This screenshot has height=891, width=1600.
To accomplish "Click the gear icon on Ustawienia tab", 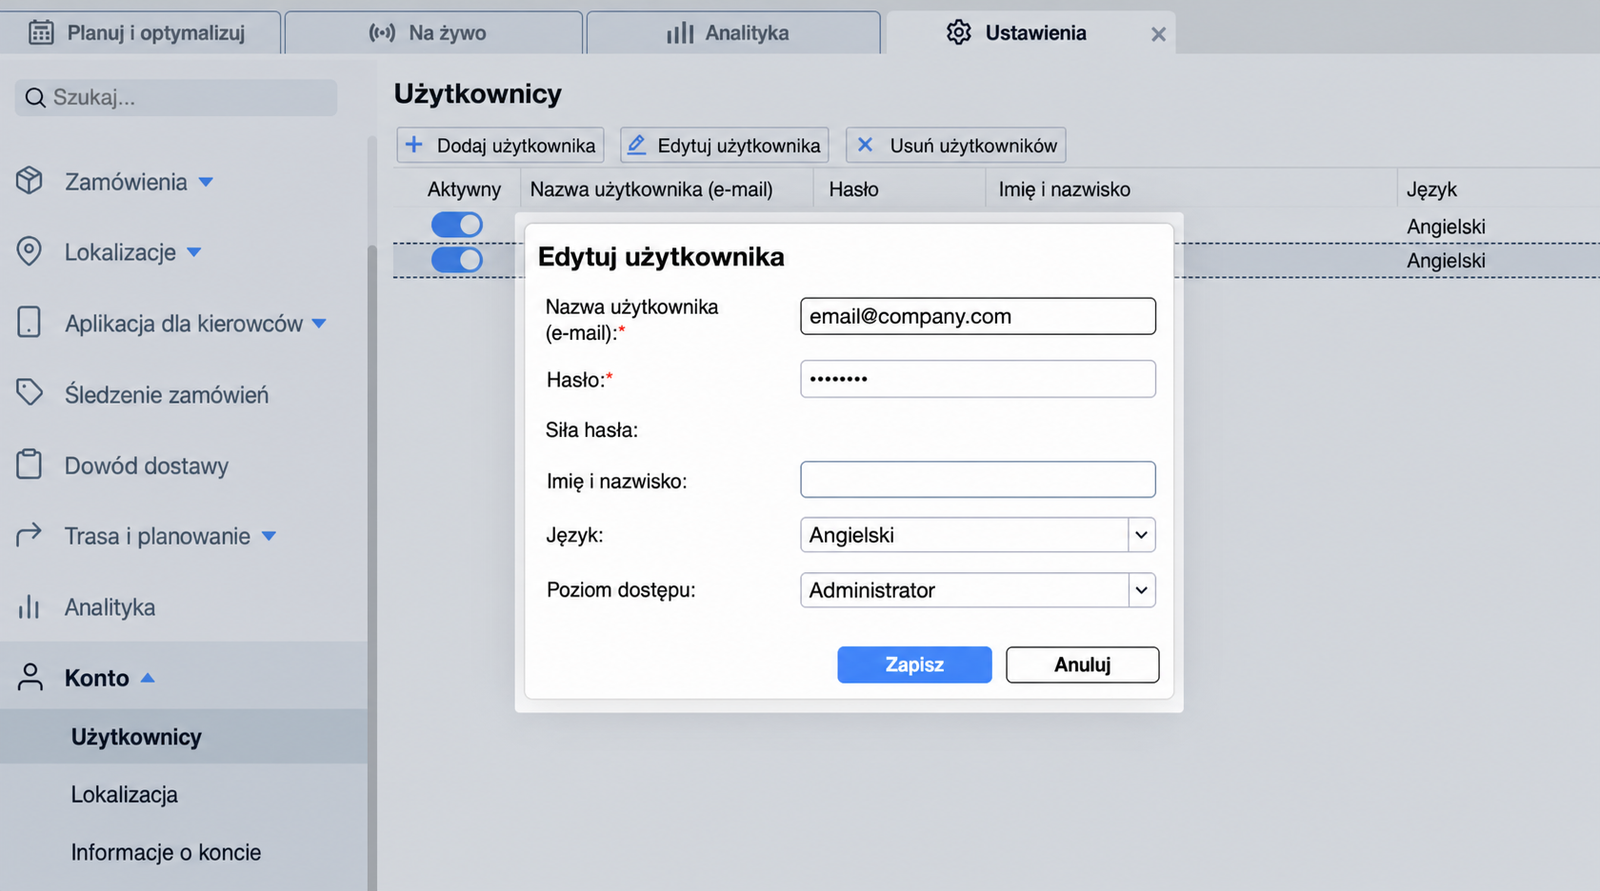I will 959,32.
